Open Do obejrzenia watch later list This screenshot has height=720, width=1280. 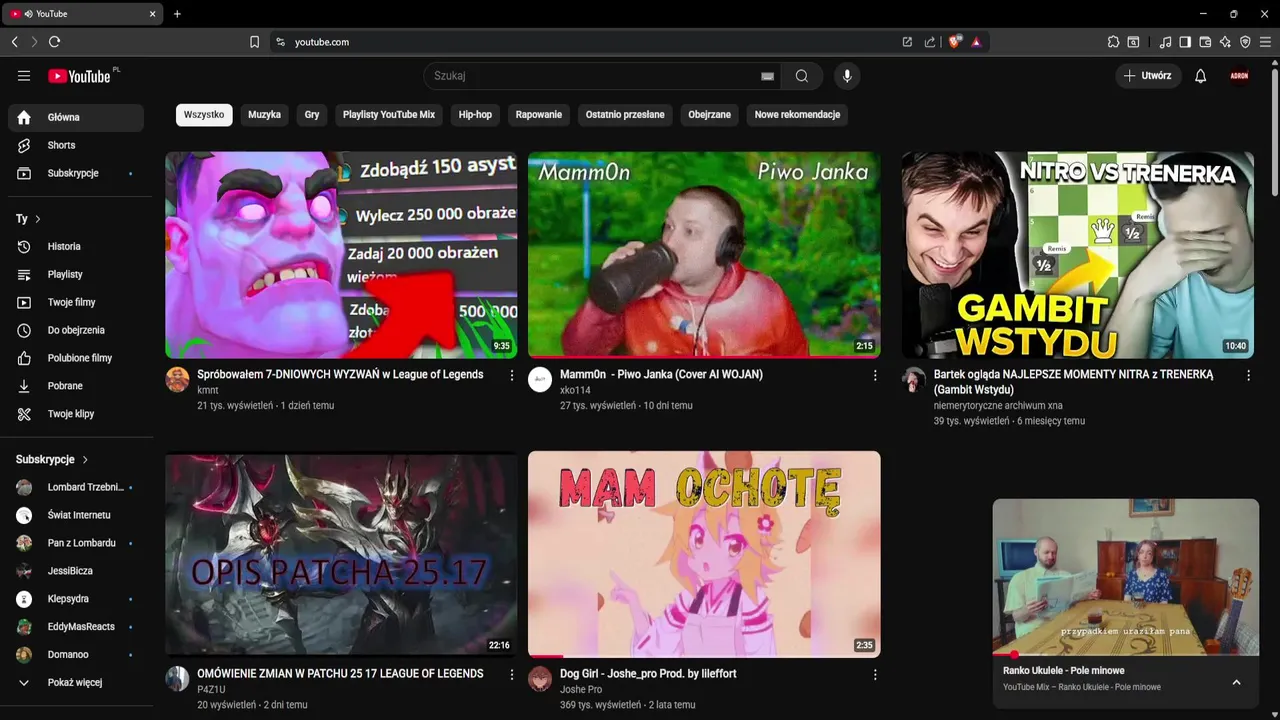(x=76, y=330)
